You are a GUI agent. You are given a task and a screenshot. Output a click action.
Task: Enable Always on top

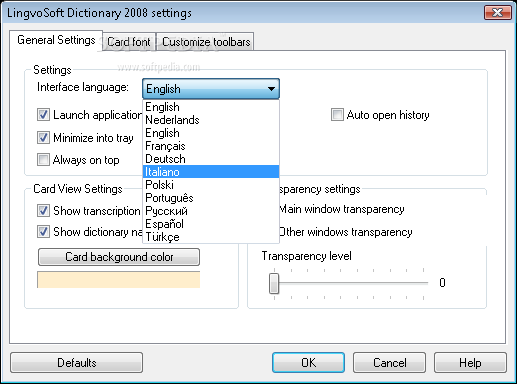click(43, 160)
